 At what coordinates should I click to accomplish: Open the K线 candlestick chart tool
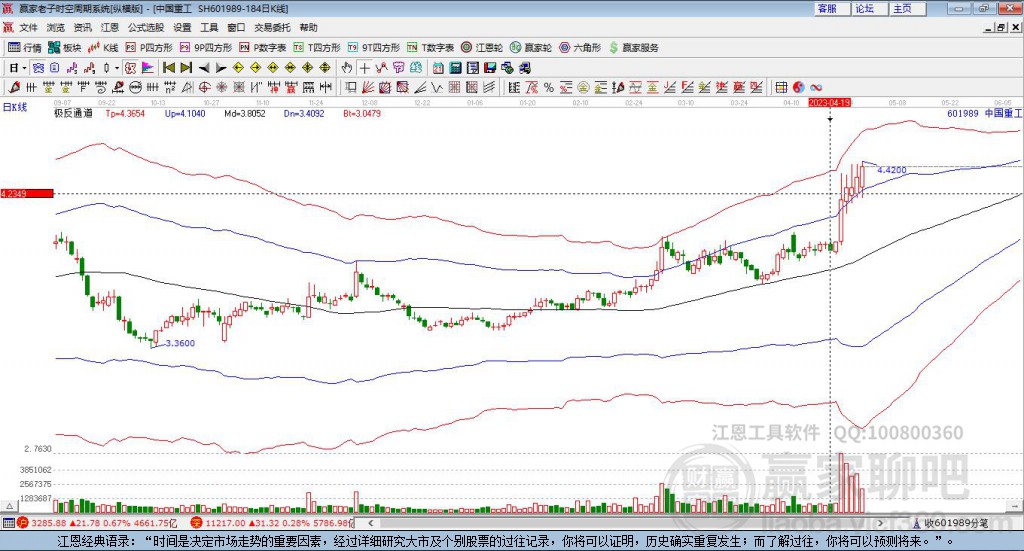(x=104, y=47)
